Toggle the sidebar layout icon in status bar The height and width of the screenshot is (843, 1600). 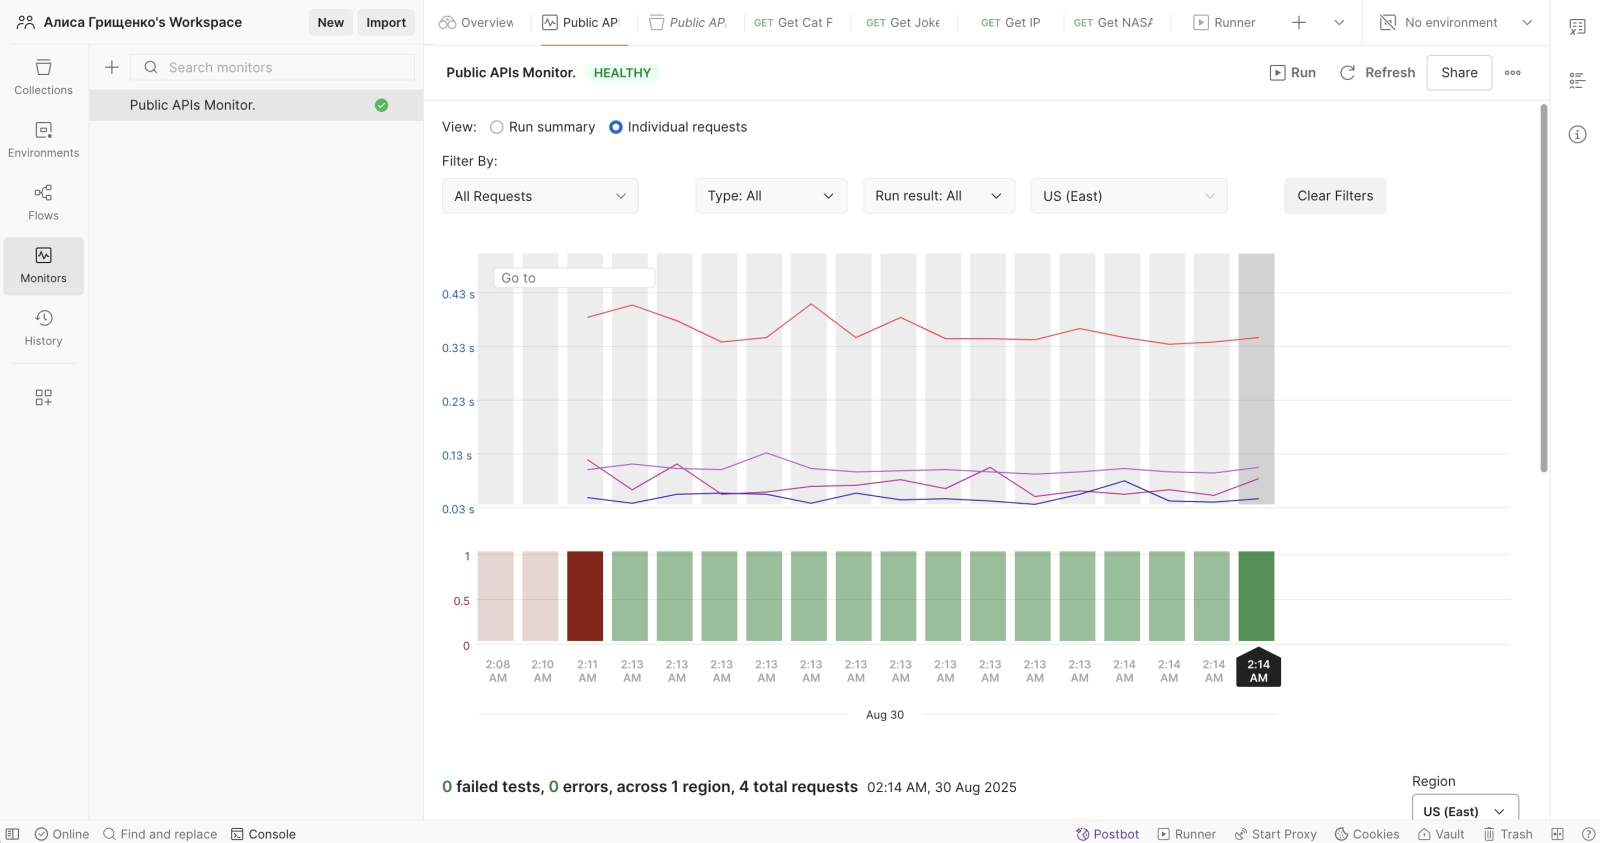tap(12, 834)
